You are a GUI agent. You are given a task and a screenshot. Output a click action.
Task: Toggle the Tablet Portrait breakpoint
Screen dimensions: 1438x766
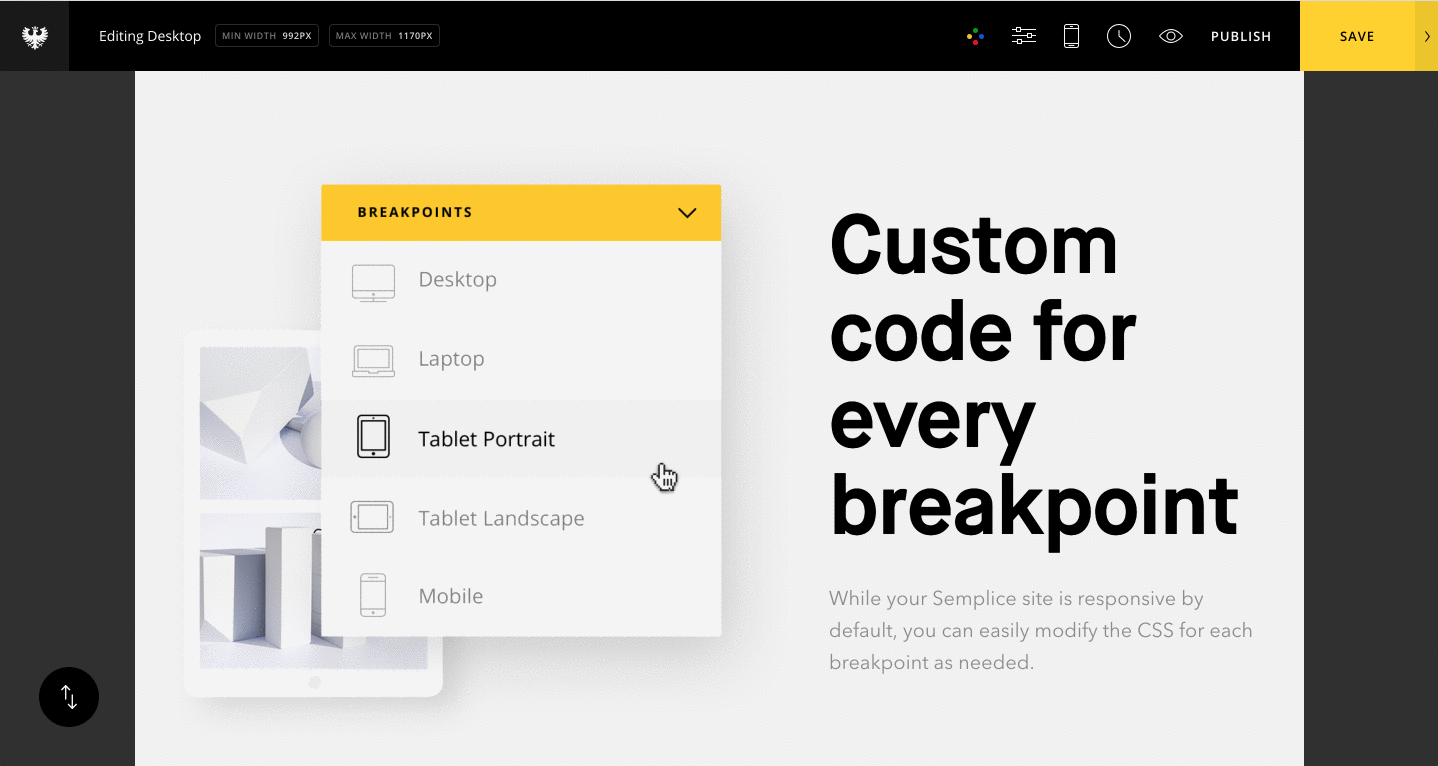tap(372, 437)
